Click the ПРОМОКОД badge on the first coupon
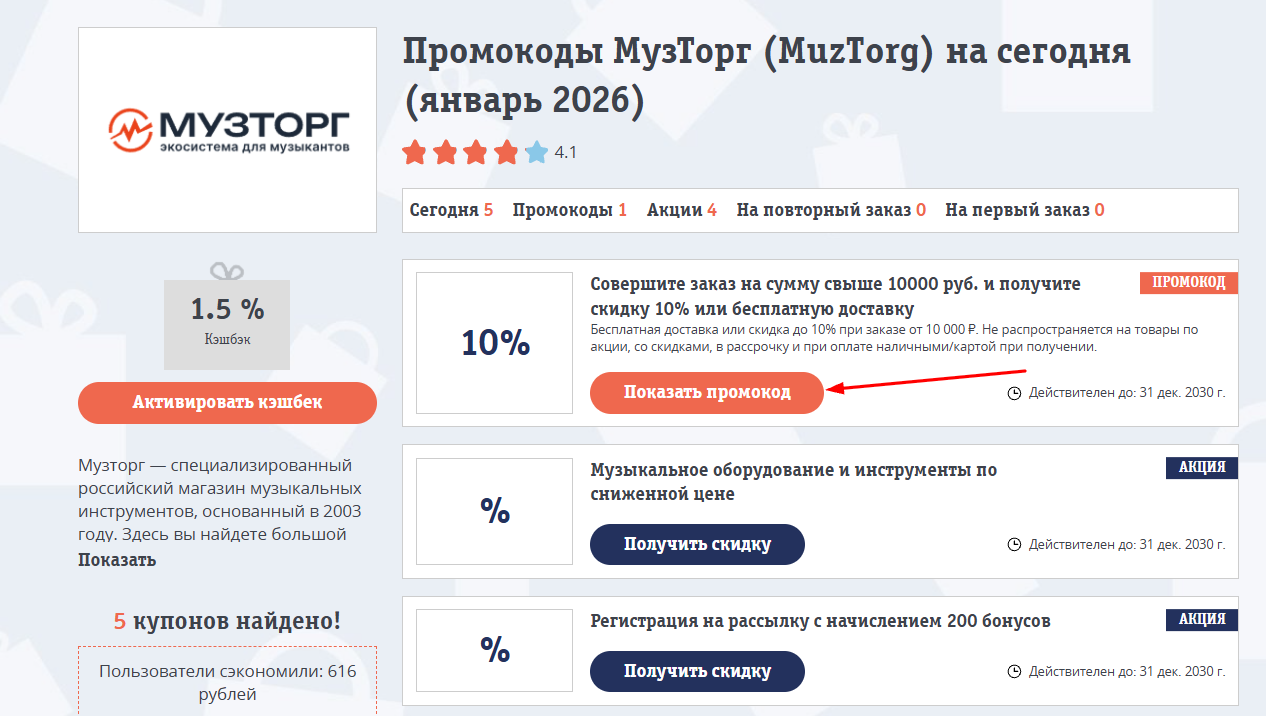This screenshot has height=716, width=1266. tap(1187, 282)
